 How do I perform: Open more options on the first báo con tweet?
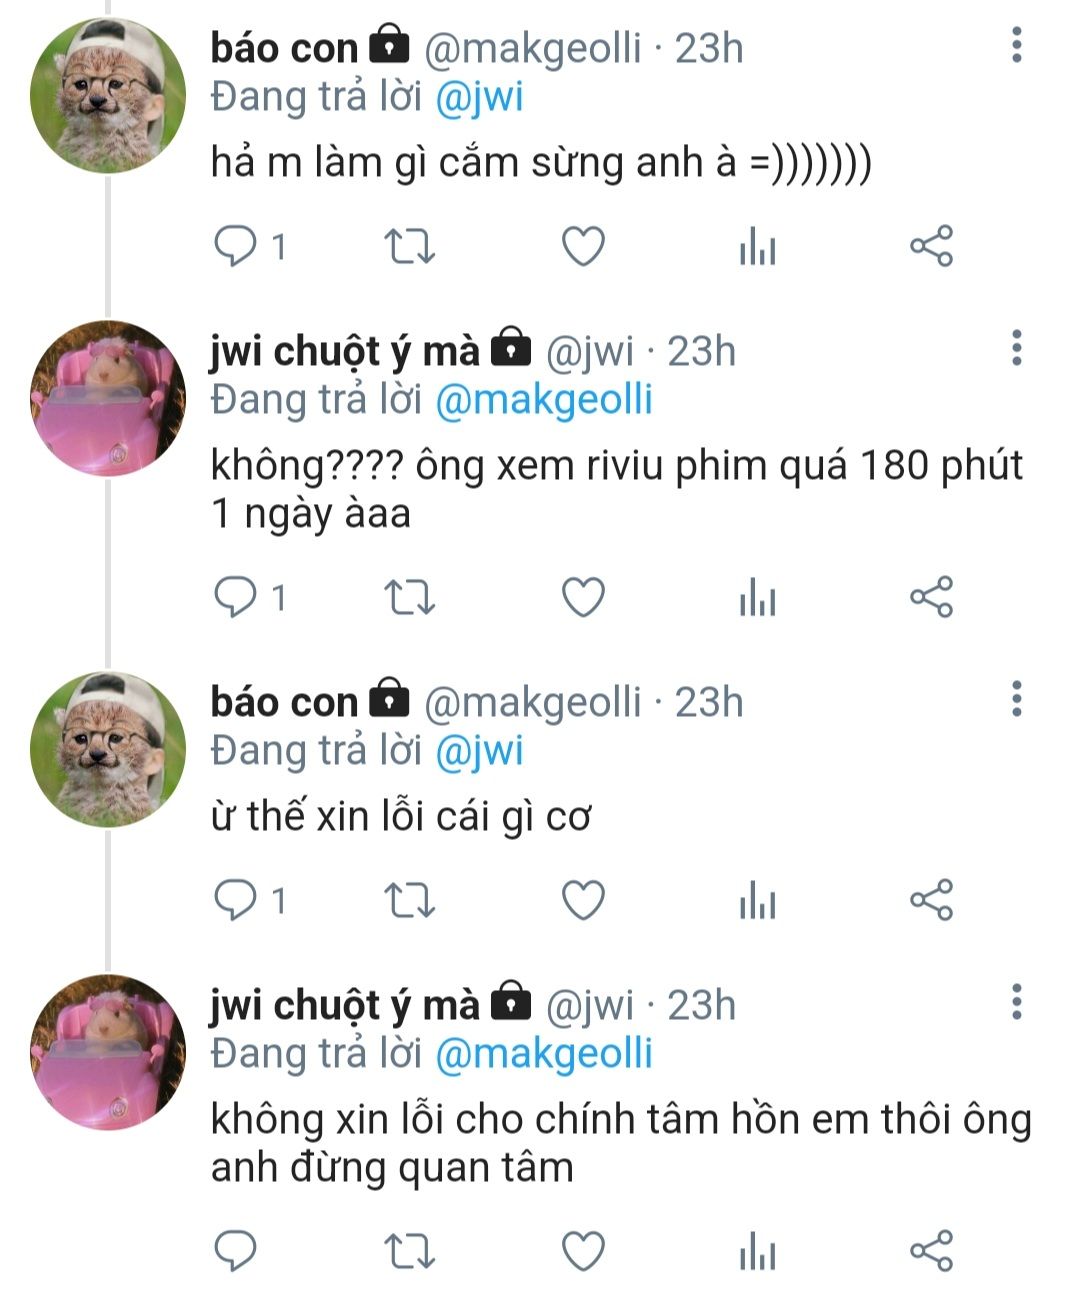(x=1017, y=46)
